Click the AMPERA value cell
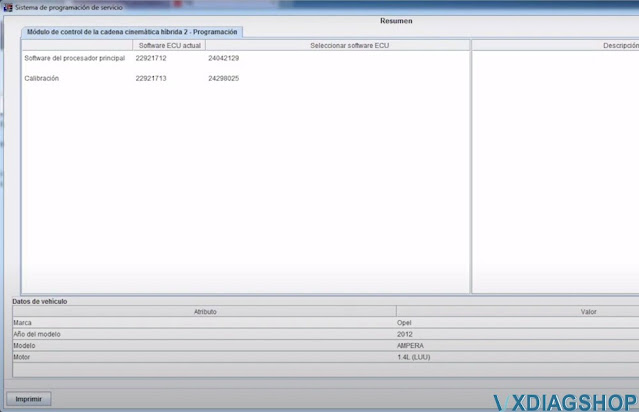This screenshot has height=412, width=639. point(518,346)
